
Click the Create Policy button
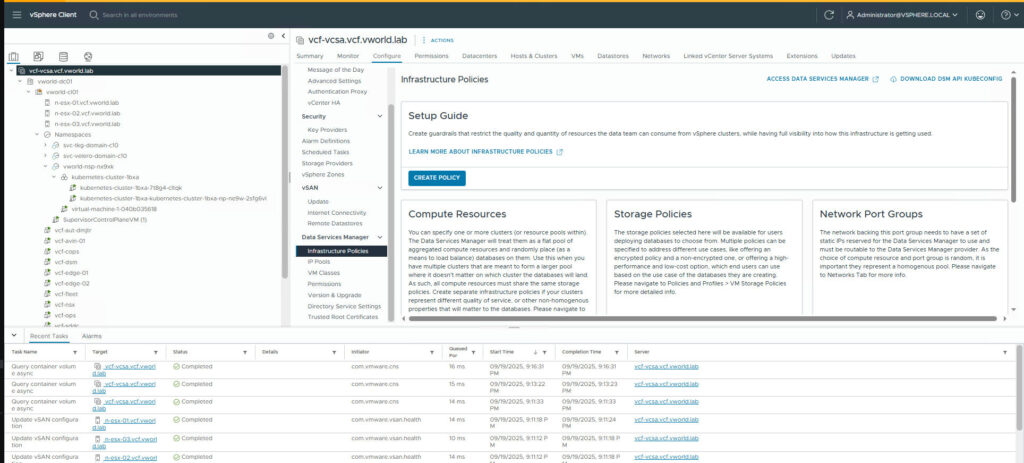click(437, 178)
